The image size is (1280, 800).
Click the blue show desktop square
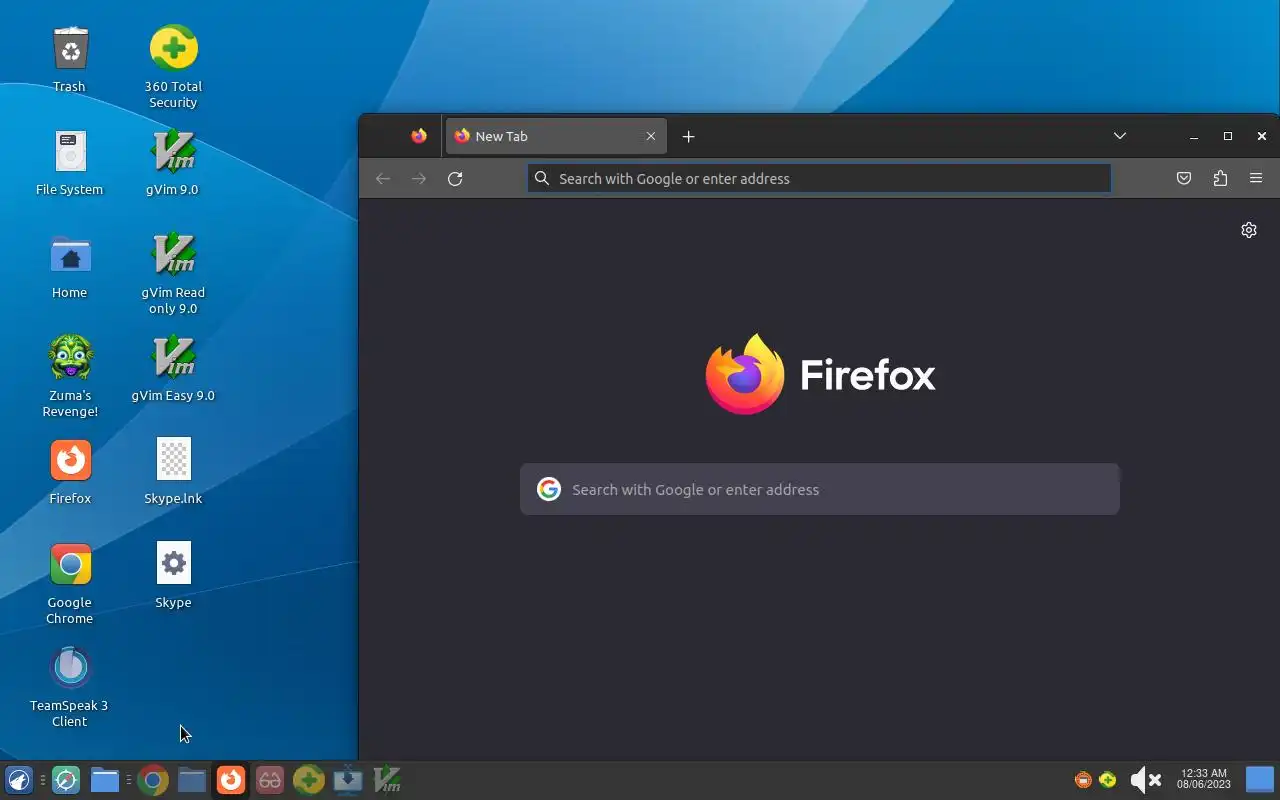coord(1260,779)
